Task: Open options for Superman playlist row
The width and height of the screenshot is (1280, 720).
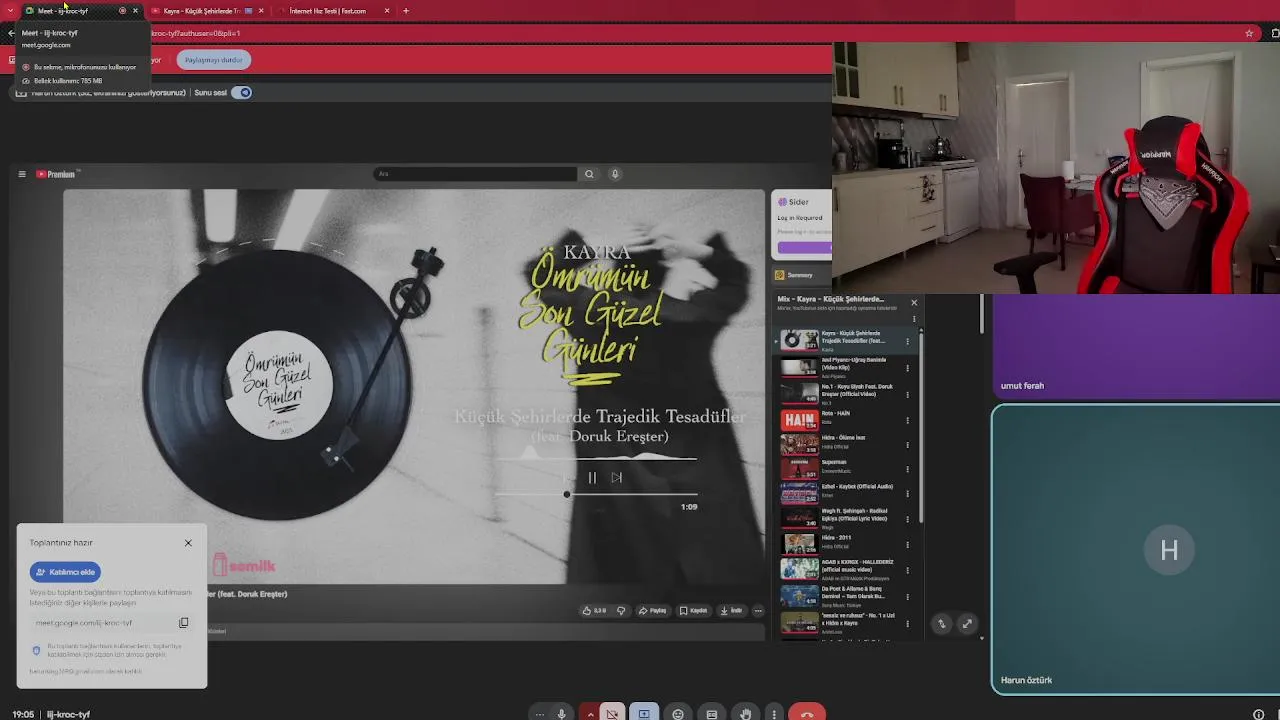Action: coord(907,470)
